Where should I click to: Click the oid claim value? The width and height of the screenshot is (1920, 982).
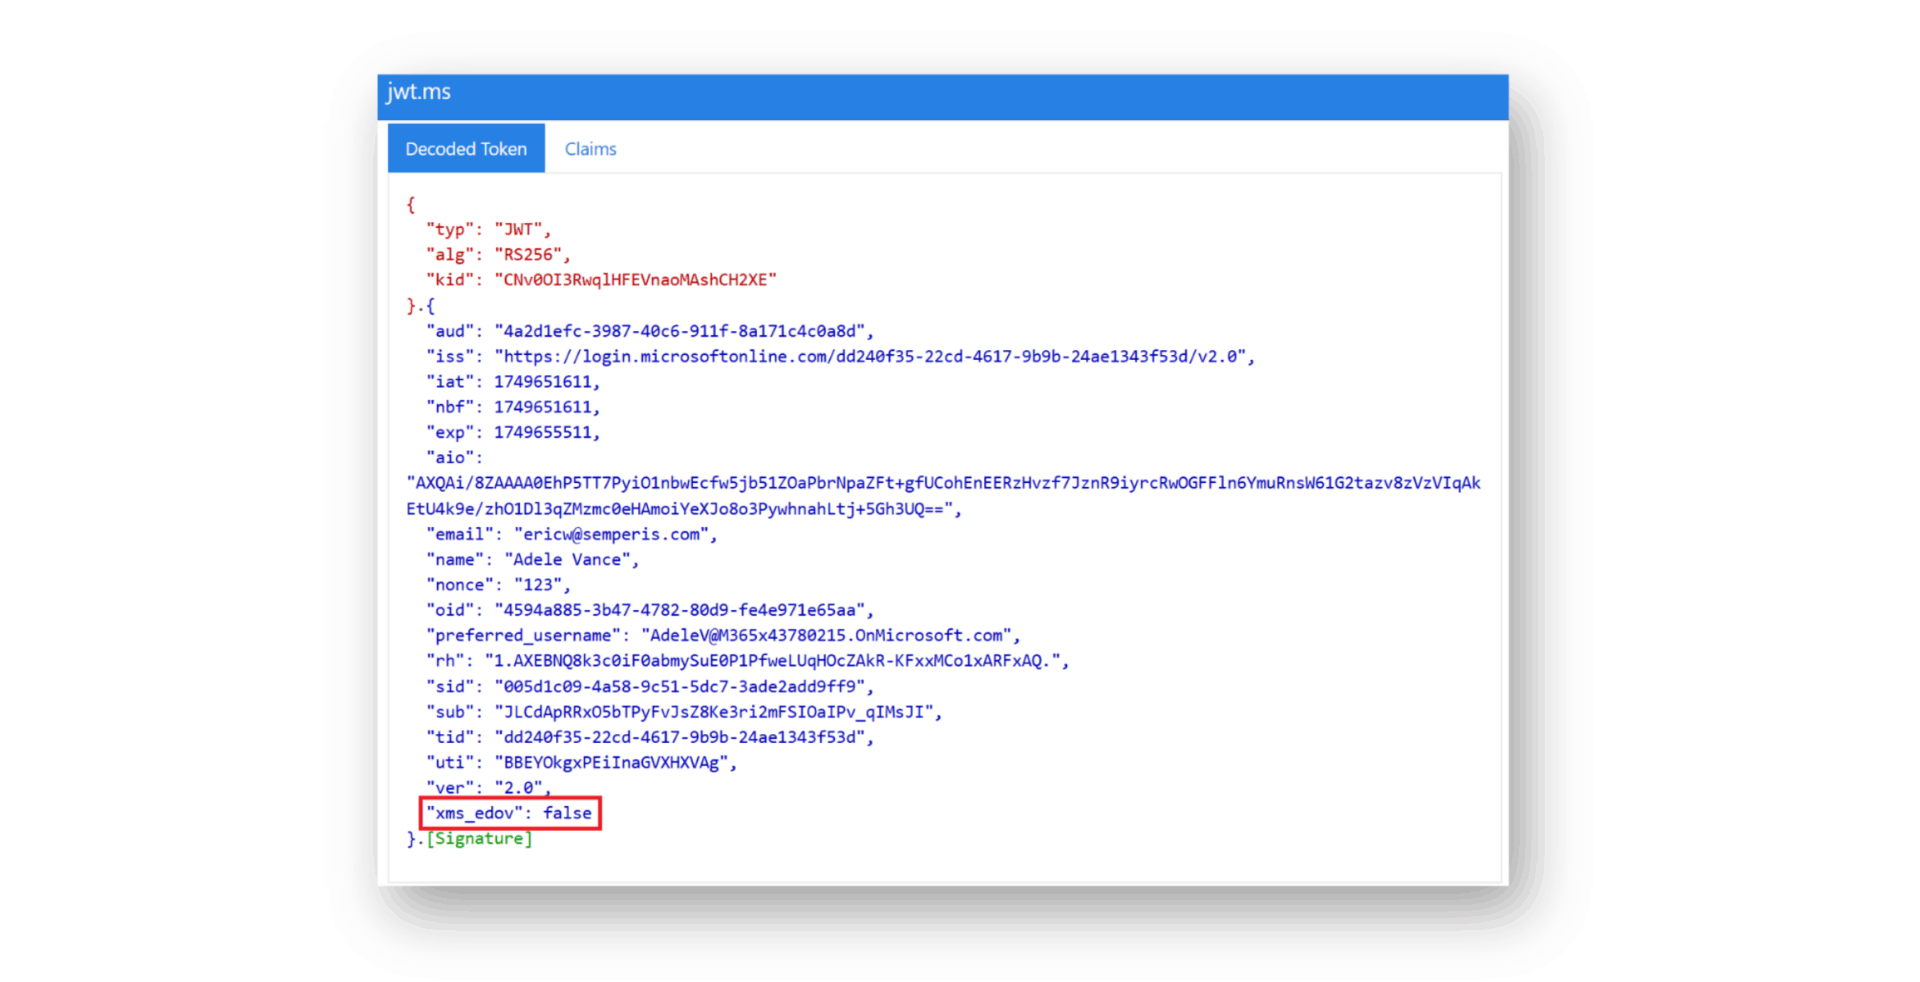[x=681, y=610]
